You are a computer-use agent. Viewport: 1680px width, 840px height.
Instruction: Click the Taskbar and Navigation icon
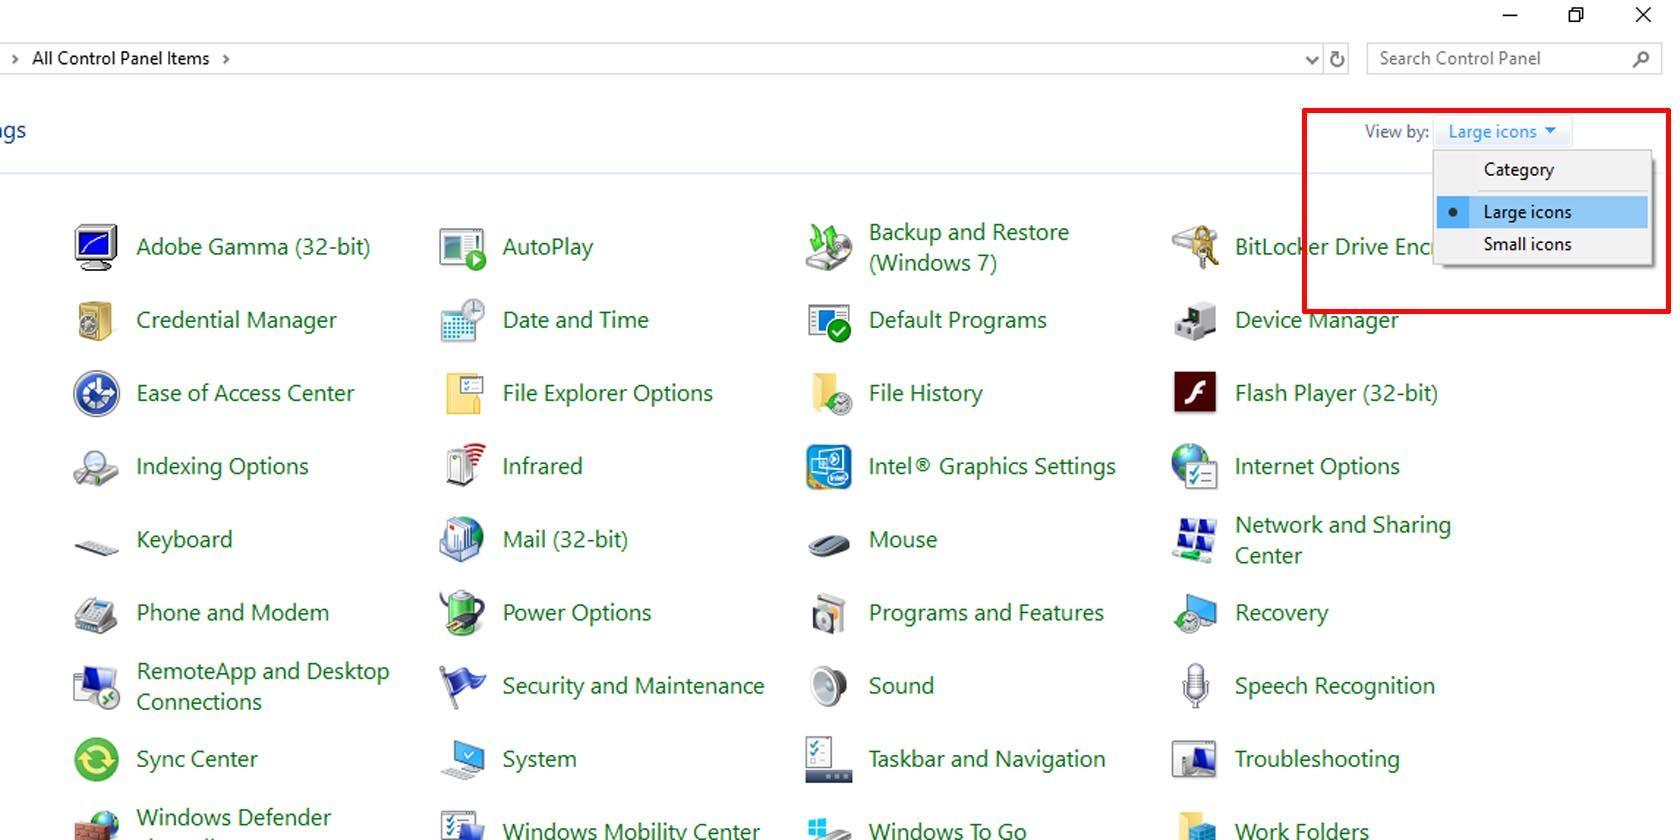828,759
